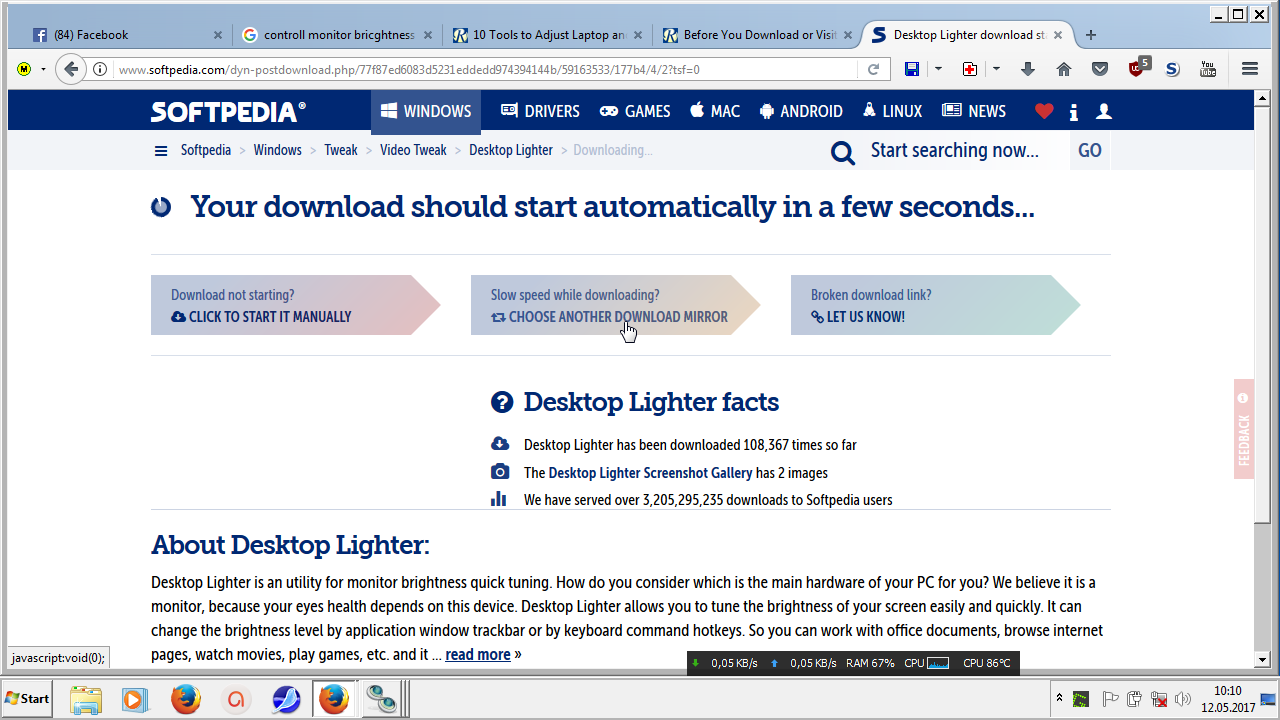
Task: Open the Firefox hamburger menu
Action: point(1249,69)
